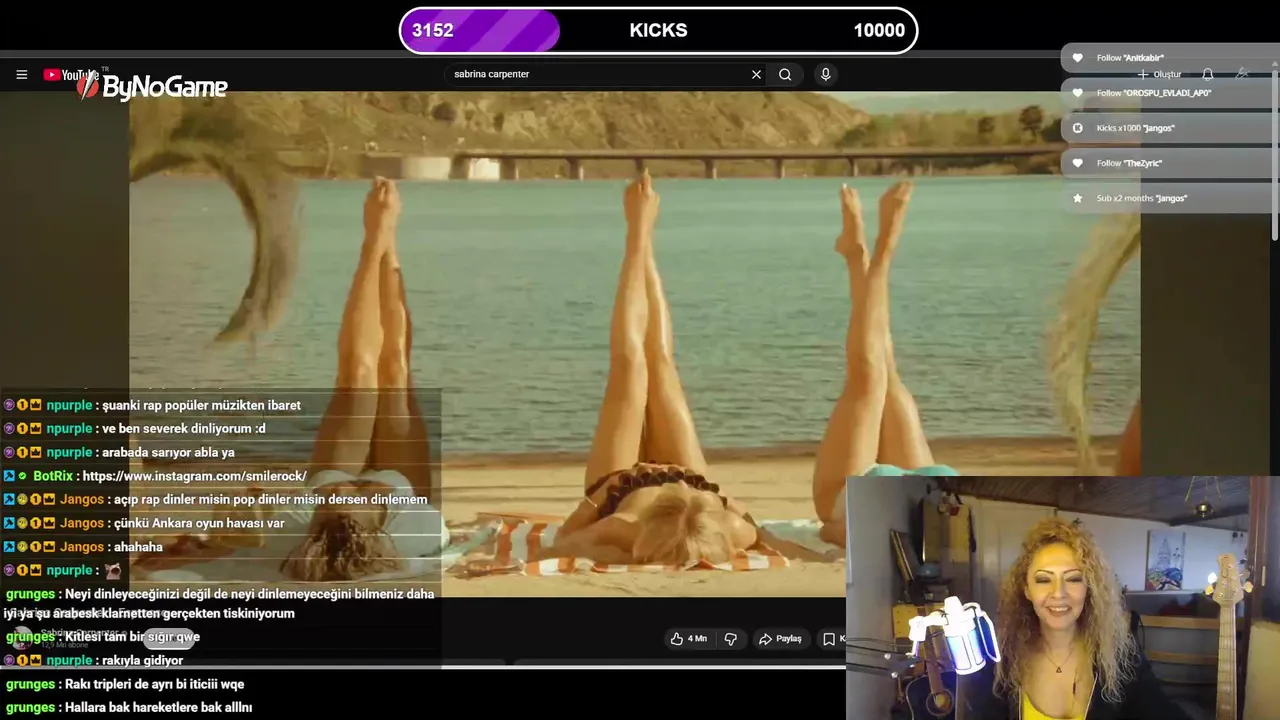Click Jangos's 'çünkü Ankara oyun havası var' message
Viewport: 1280px width, 720px height.
coord(144,523)
